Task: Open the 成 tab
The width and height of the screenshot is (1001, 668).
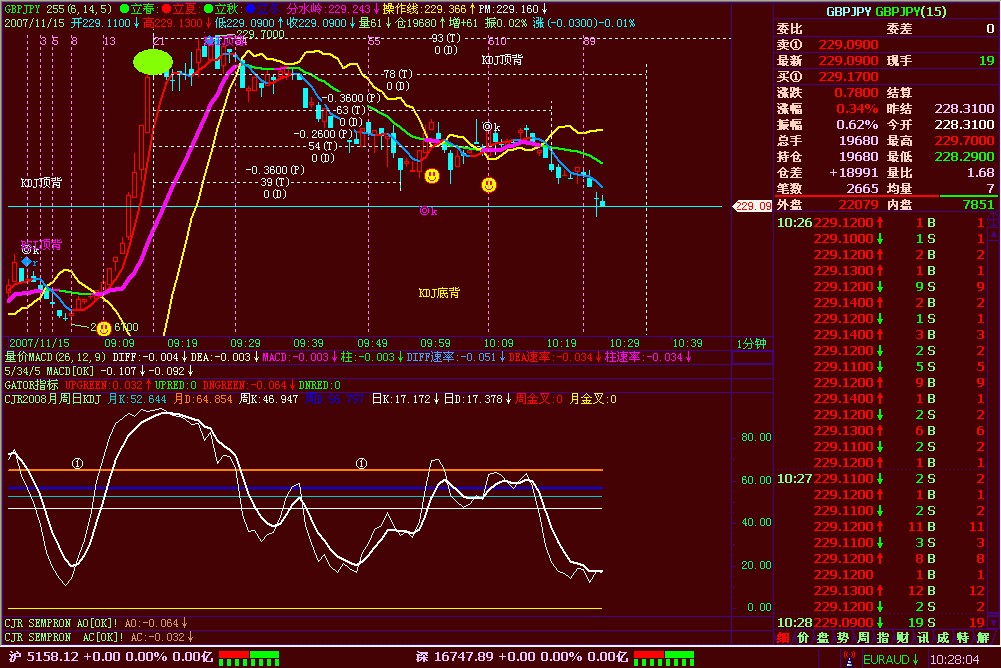Action: click(x=943, y=637)
